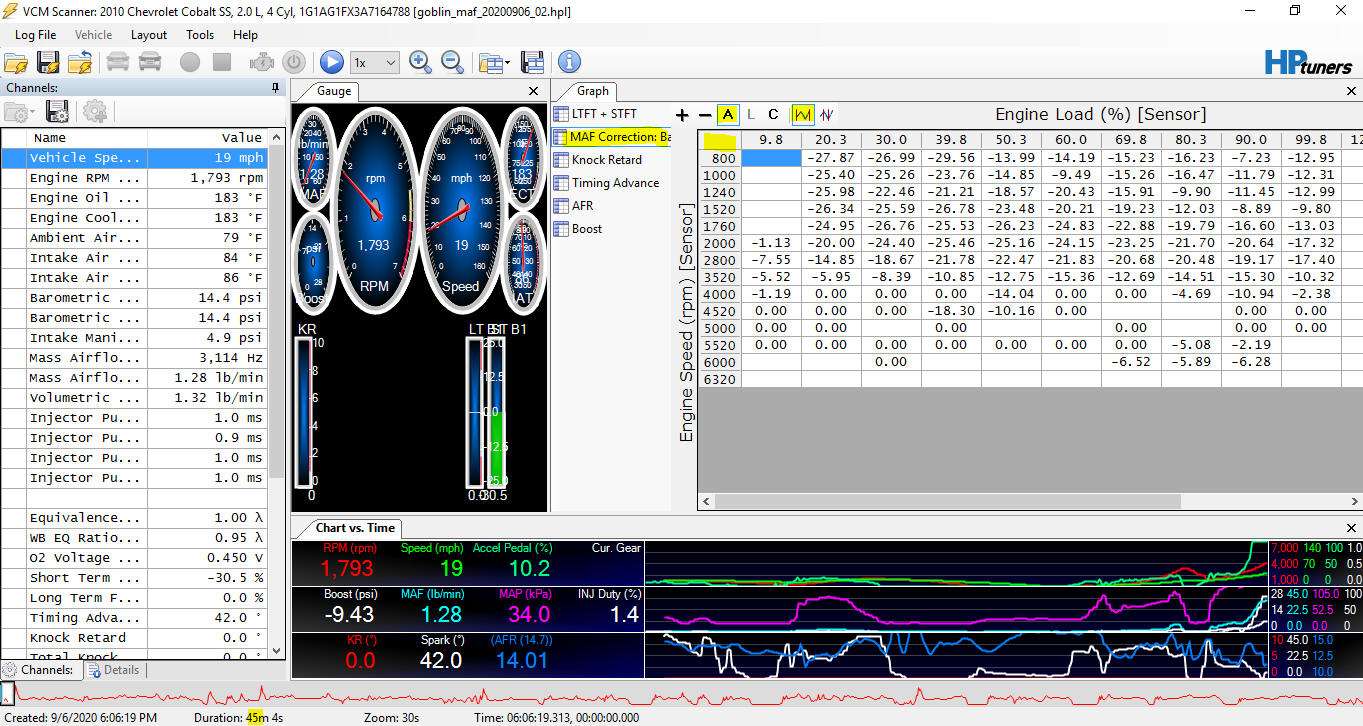Toggle the A mode button in graph toolbar
The width and height of the screenshot is (1363, 726).
[x=728, y=115]
